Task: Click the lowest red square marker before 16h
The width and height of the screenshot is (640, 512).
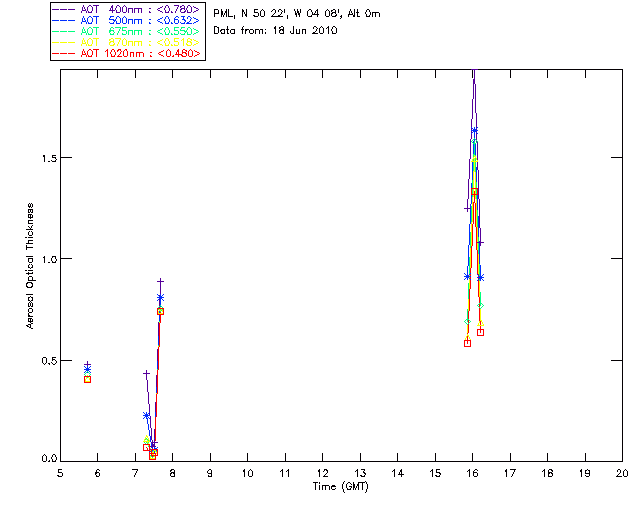Action: tap(467, 343)
